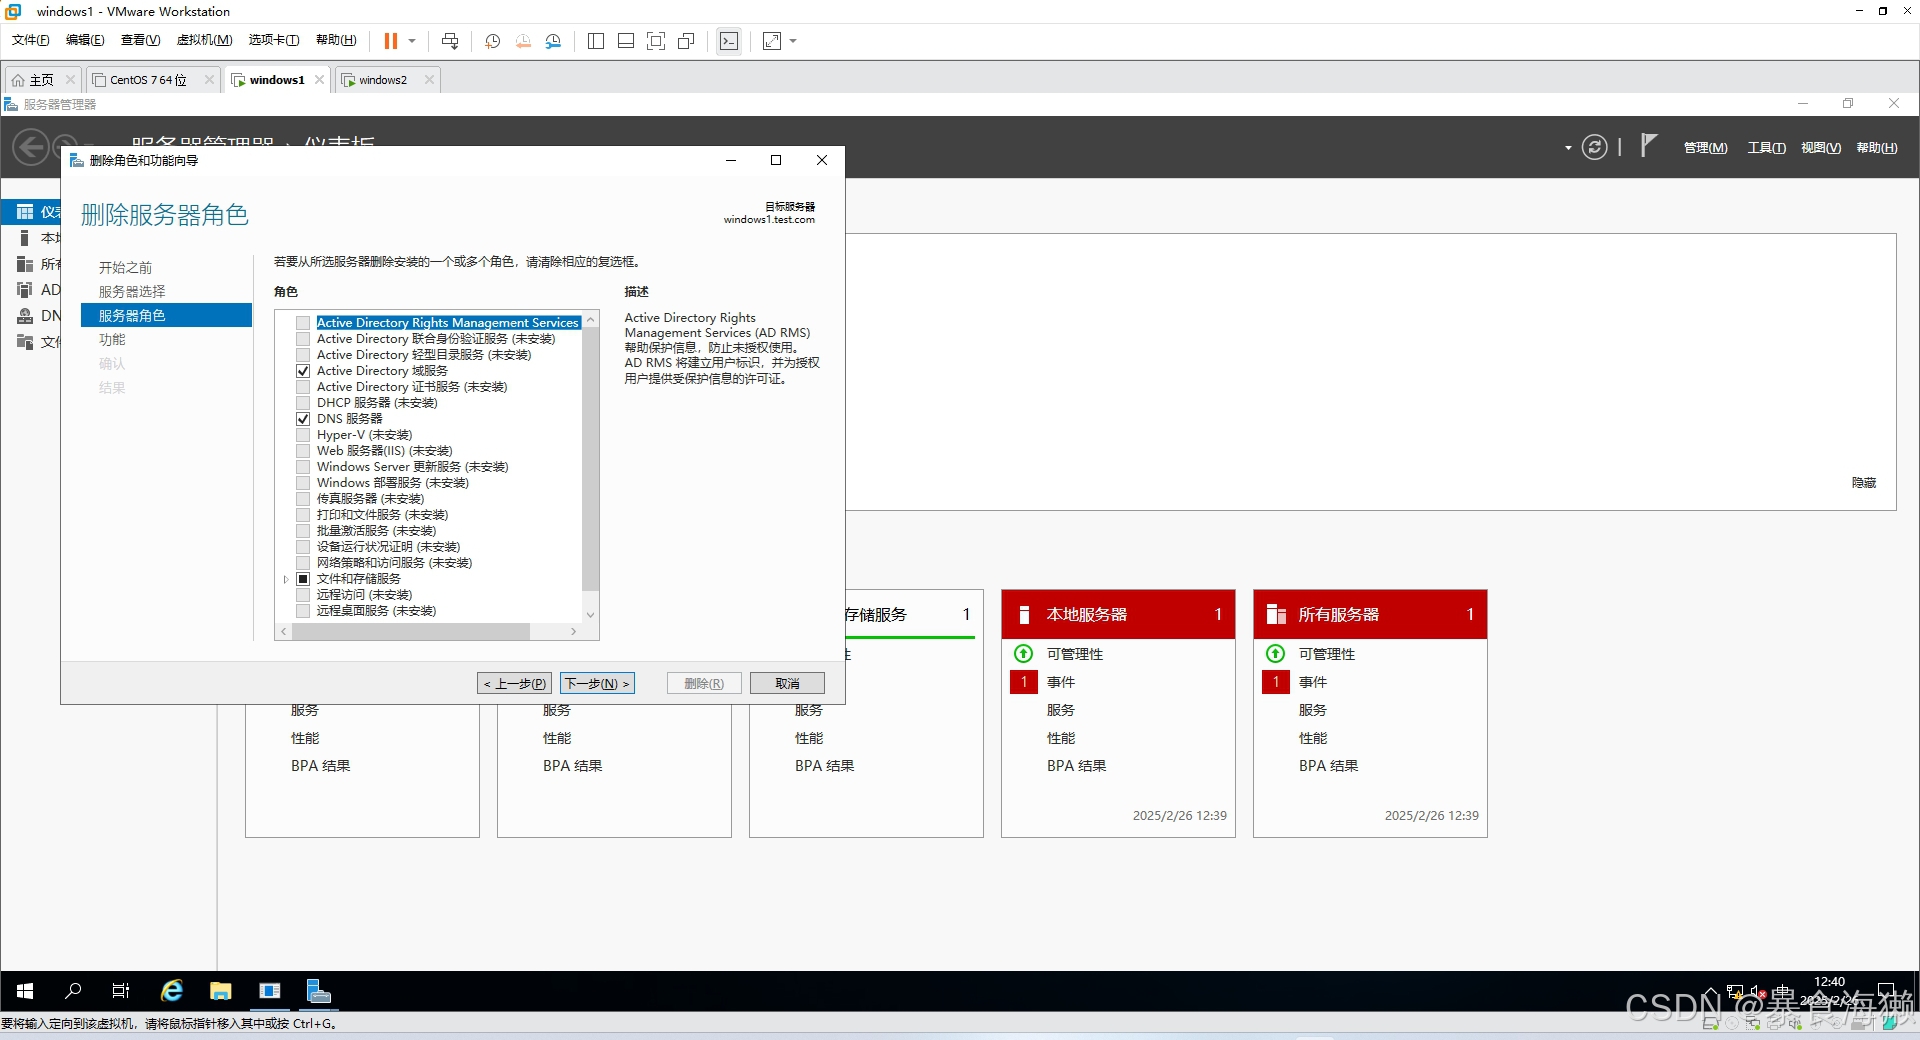Image resolution: width=1920 pixels, height=1040 pixels.
Task: Open File Explorer from the taskbar
Action: (x=221, y=991)
